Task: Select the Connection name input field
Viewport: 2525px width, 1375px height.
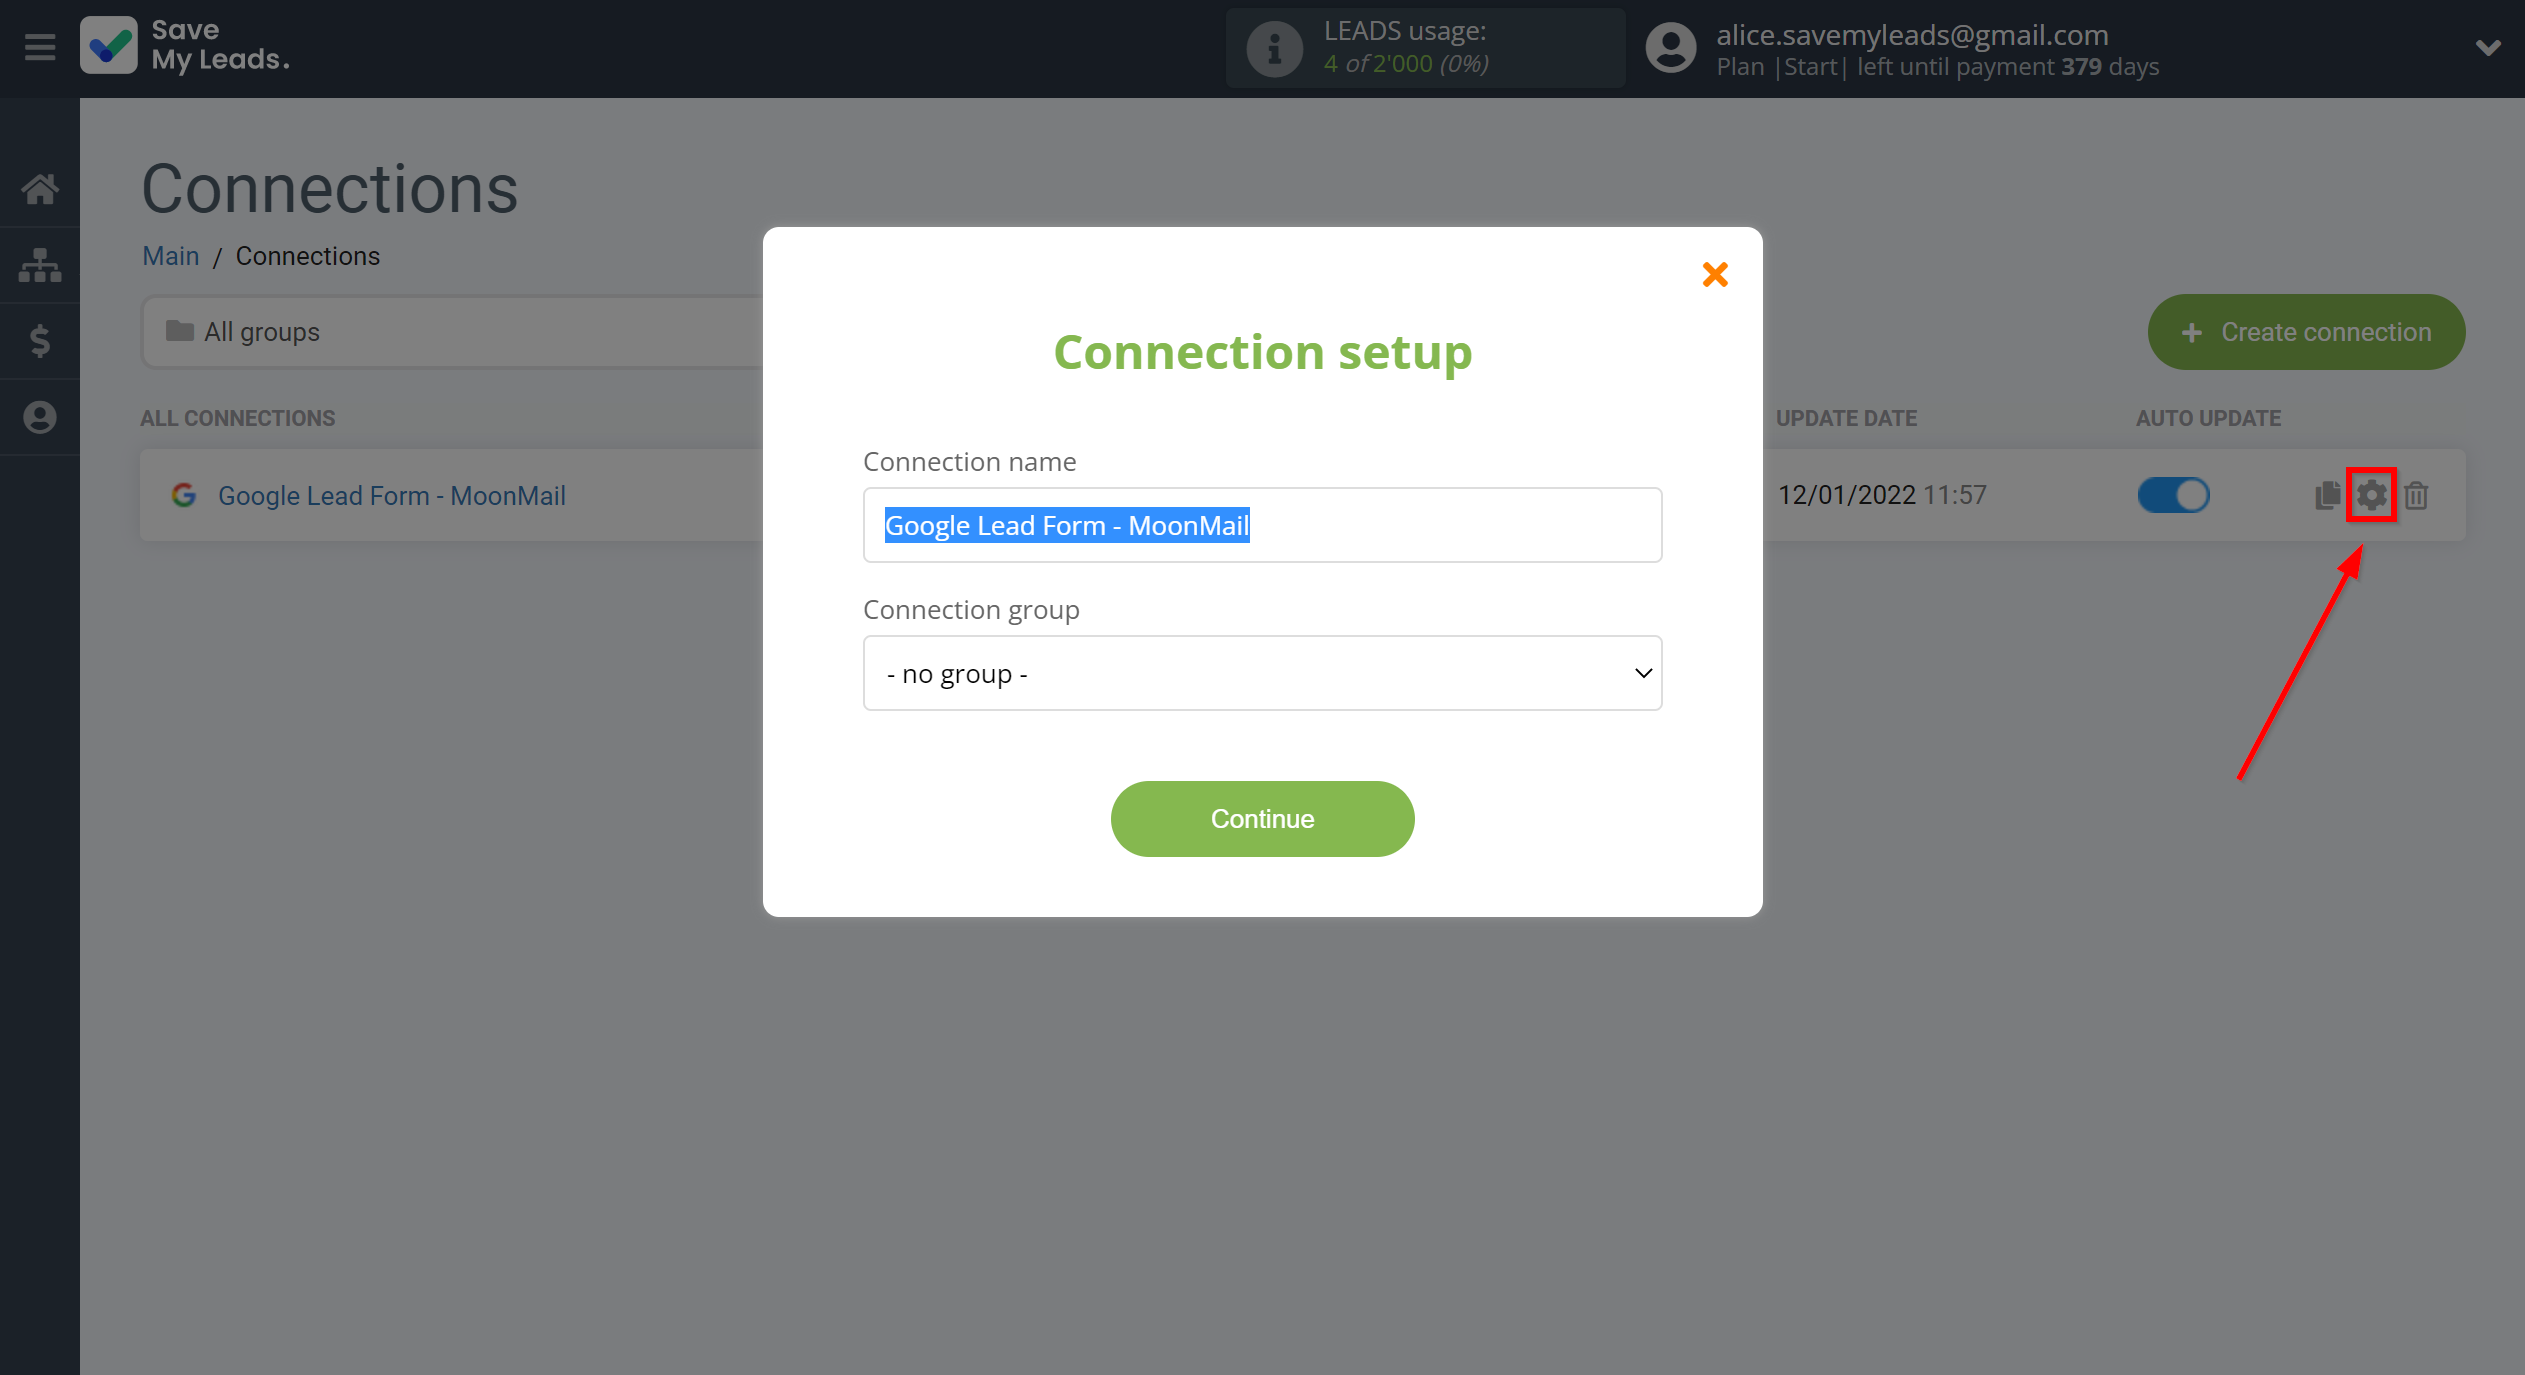Action: (1262, 525)
